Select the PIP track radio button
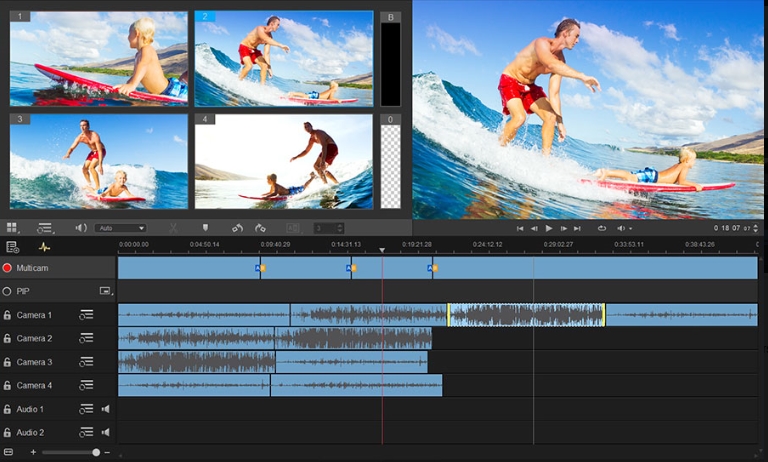This screenshot has height=462, width=768. (x=7, y=291)
